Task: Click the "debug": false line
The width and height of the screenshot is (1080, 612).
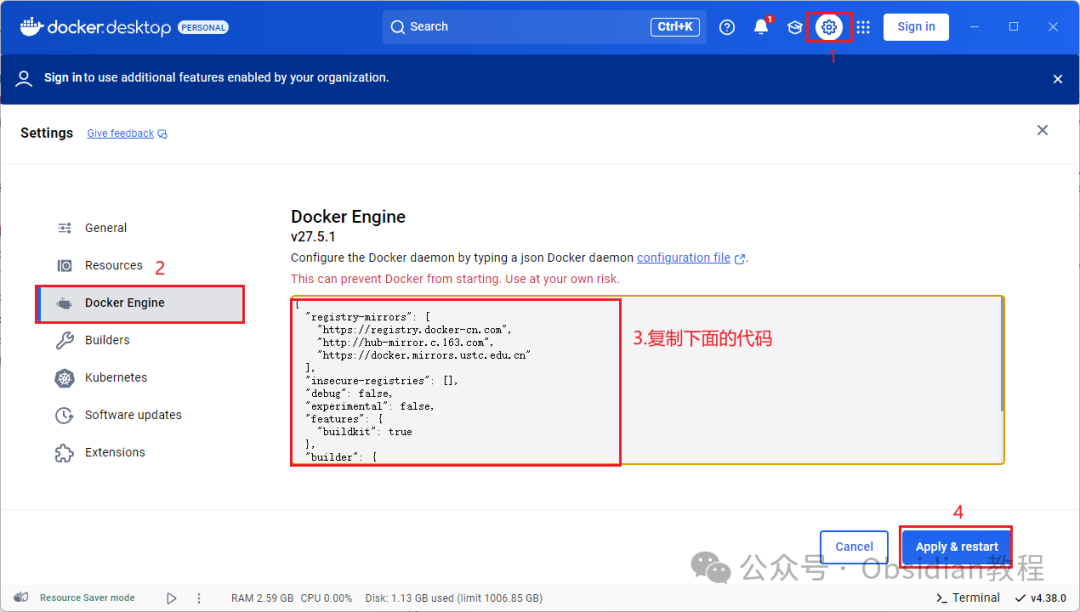Action: point(349,394)
